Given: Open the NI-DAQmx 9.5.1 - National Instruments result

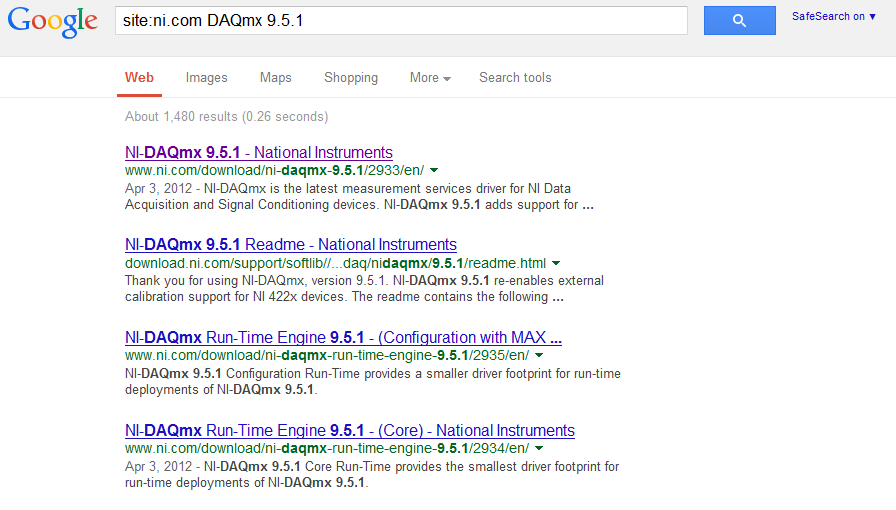Looking at the screenshot, I should [259, 153].
